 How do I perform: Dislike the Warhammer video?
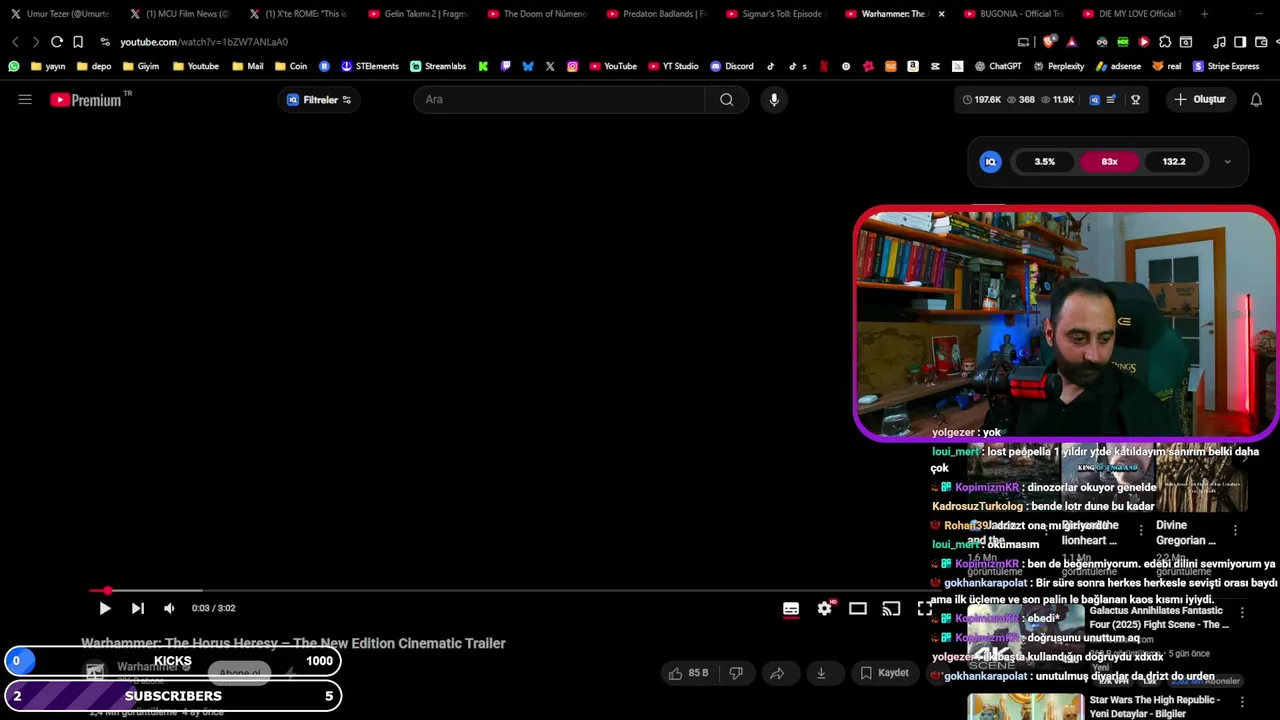(736, 673)
